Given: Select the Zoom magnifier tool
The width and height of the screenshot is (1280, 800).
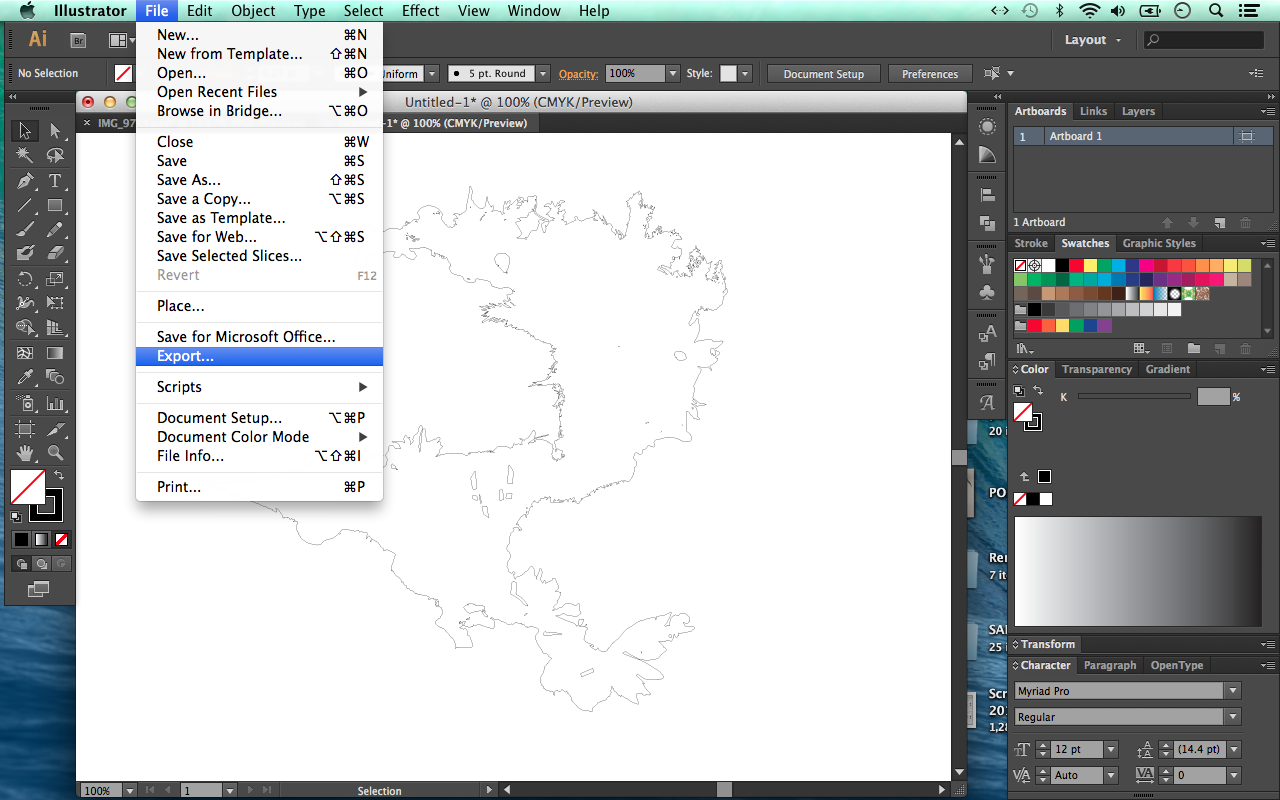Looking at the screenshot, I should click(55, 453).
